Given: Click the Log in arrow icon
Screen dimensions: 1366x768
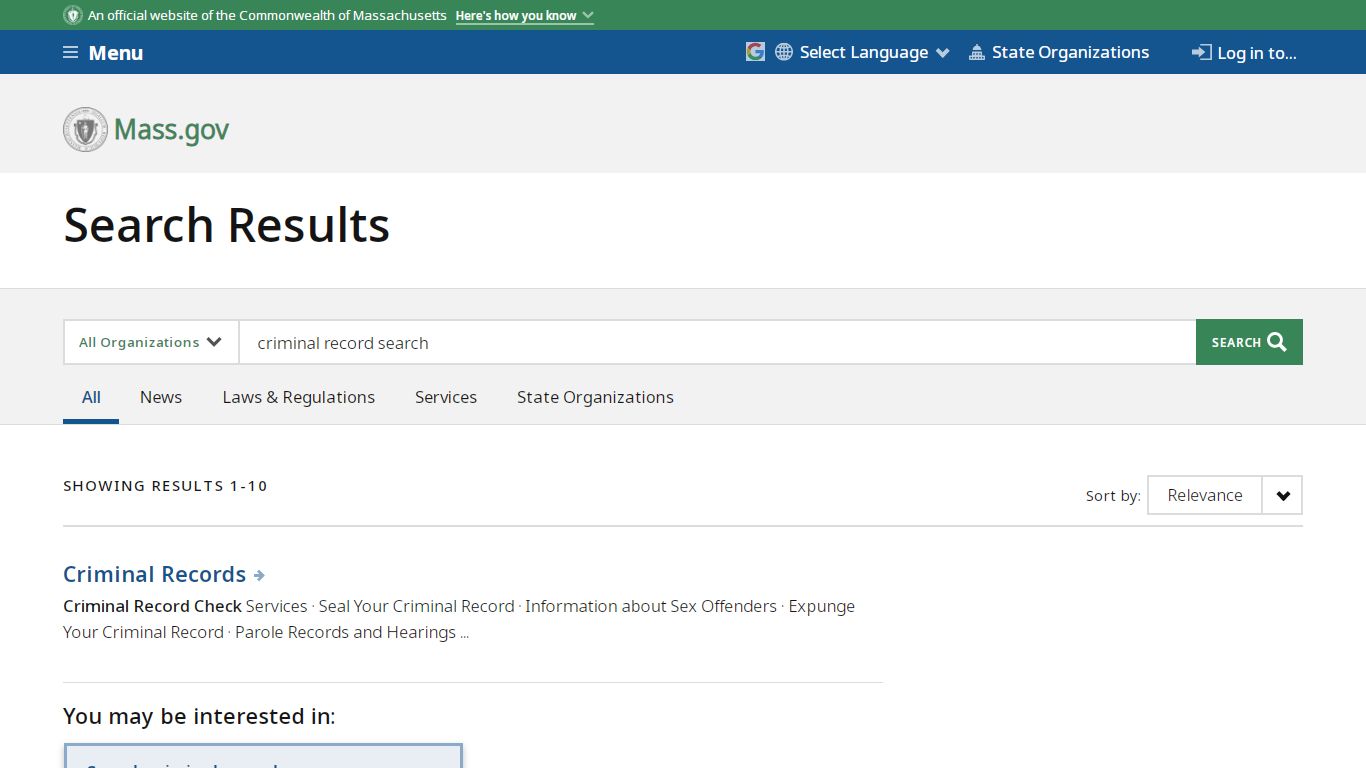Looking at the screenshot, I should [1202, 53].
